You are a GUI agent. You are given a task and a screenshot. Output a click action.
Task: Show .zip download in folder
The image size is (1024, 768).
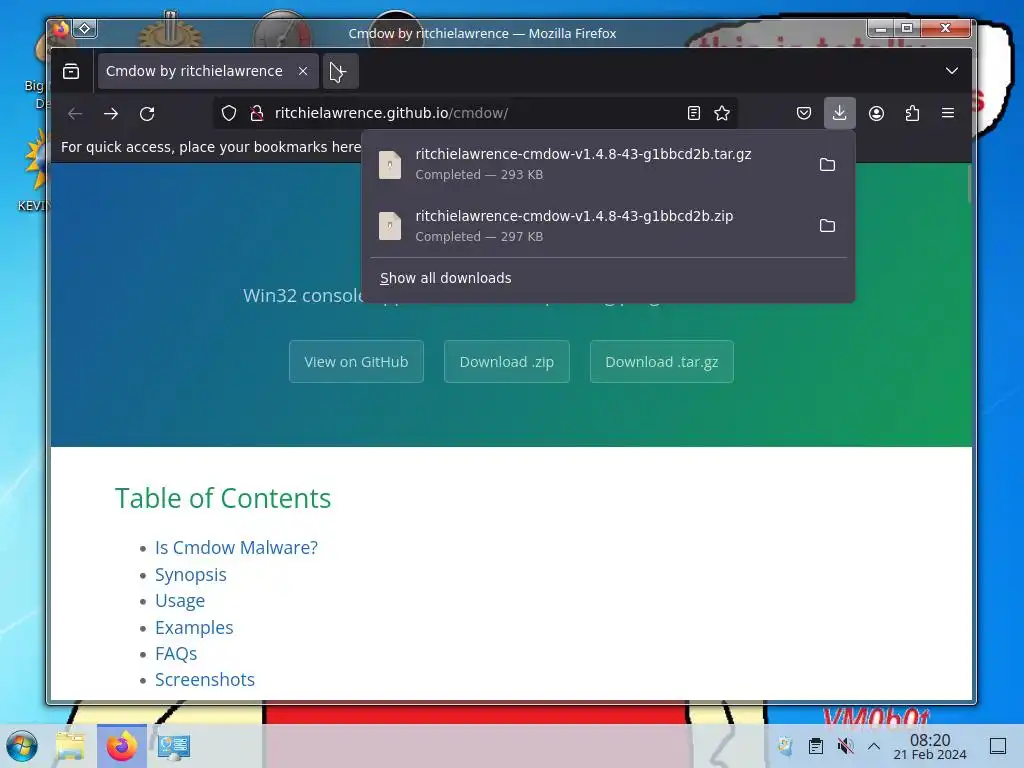coord(827,226)
